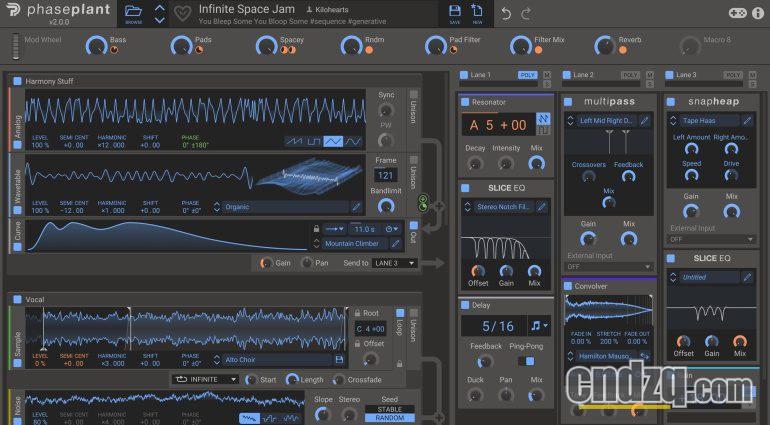770x425 pixels.
Task: Open the multipass External Input dropdown
Action: pyautogui.click(x=609, y=267)
